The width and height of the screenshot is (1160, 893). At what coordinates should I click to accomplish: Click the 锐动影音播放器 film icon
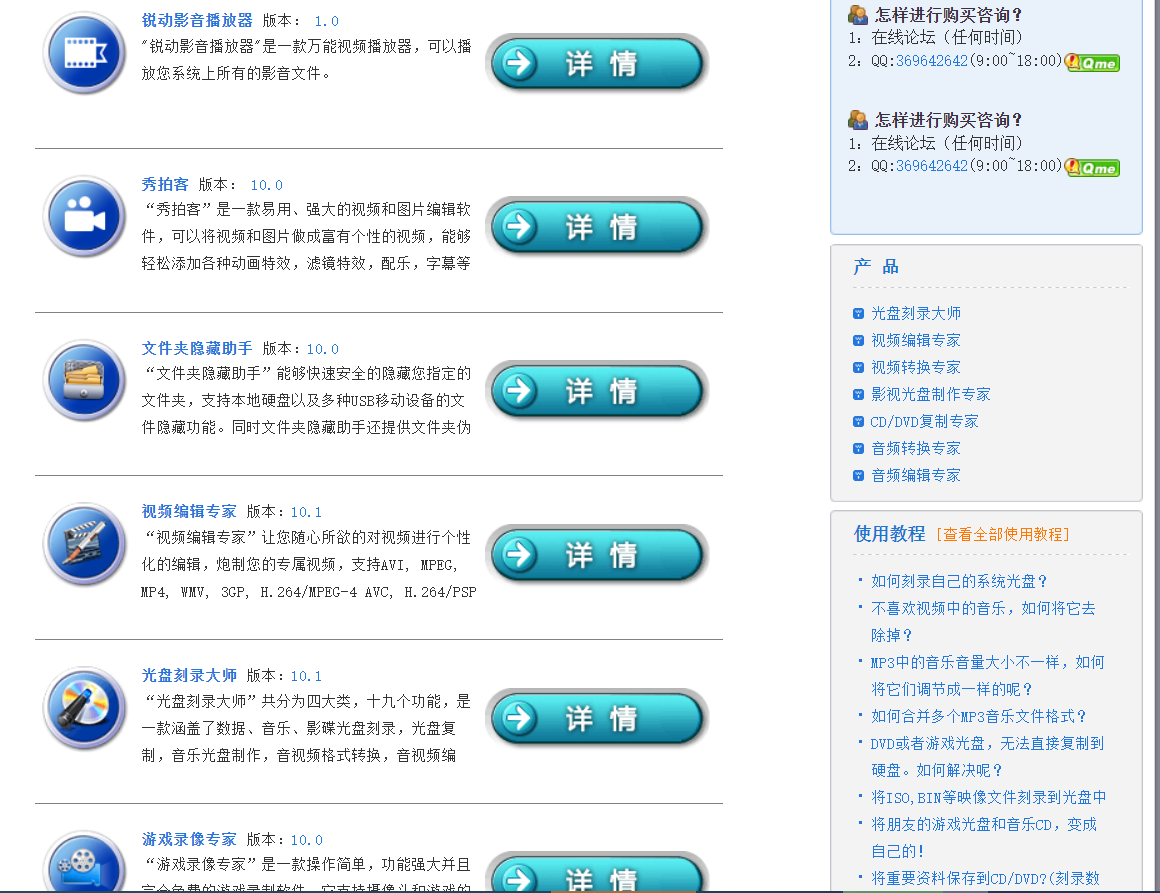click(85, 52)
